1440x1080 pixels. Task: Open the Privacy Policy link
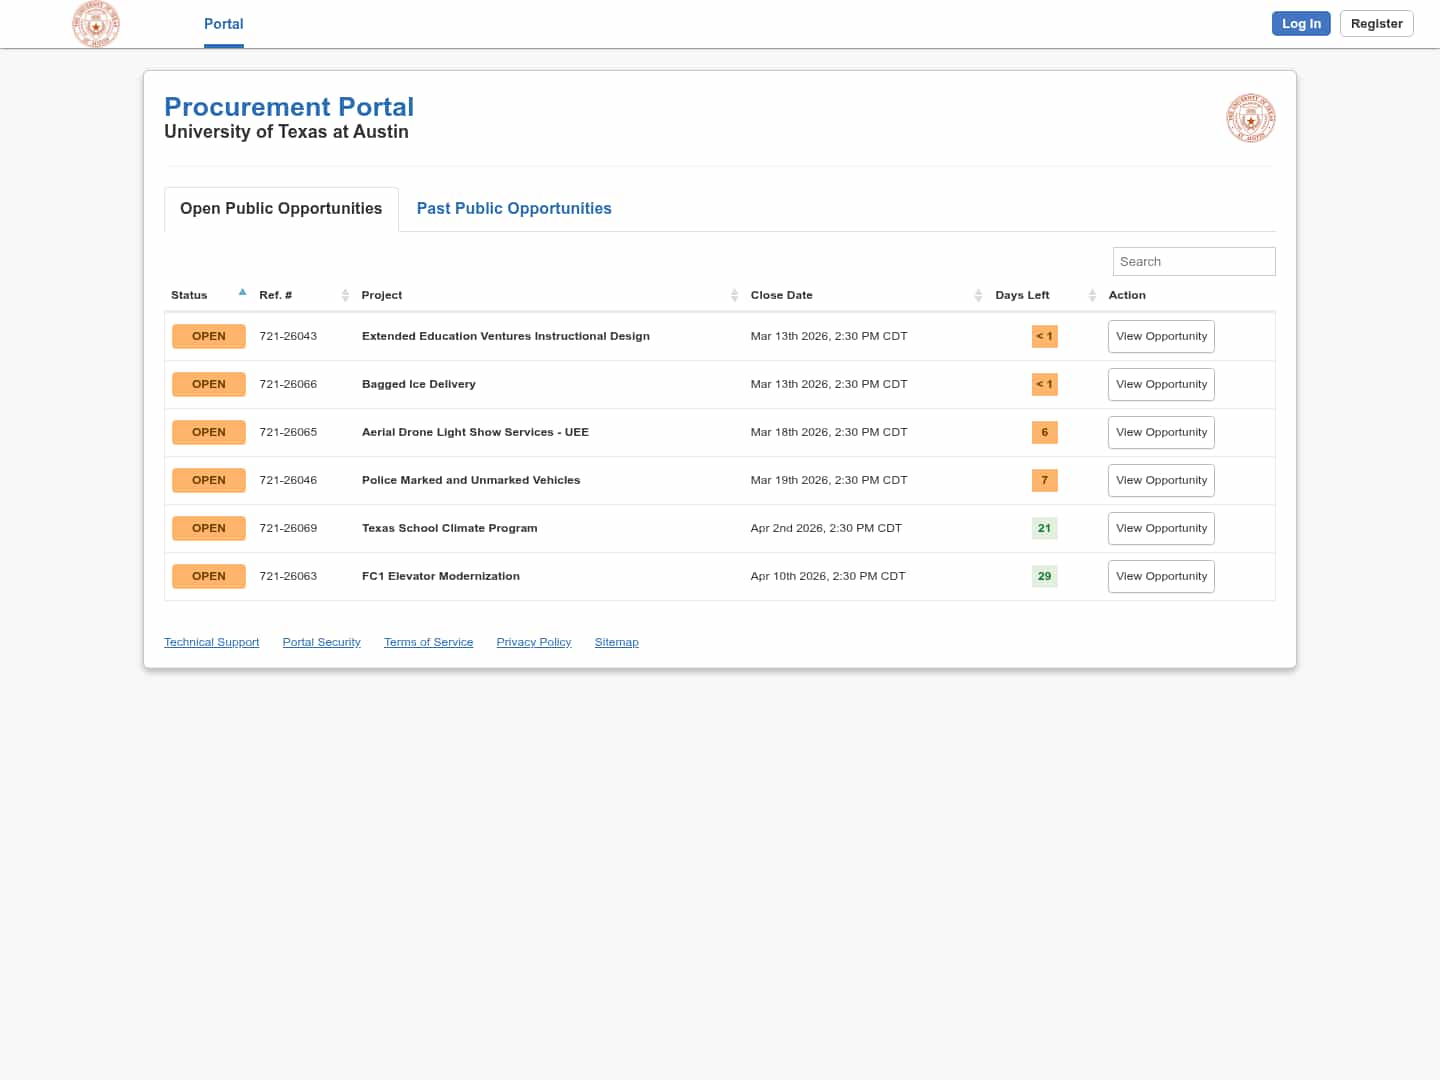click(x=533, y=642)
